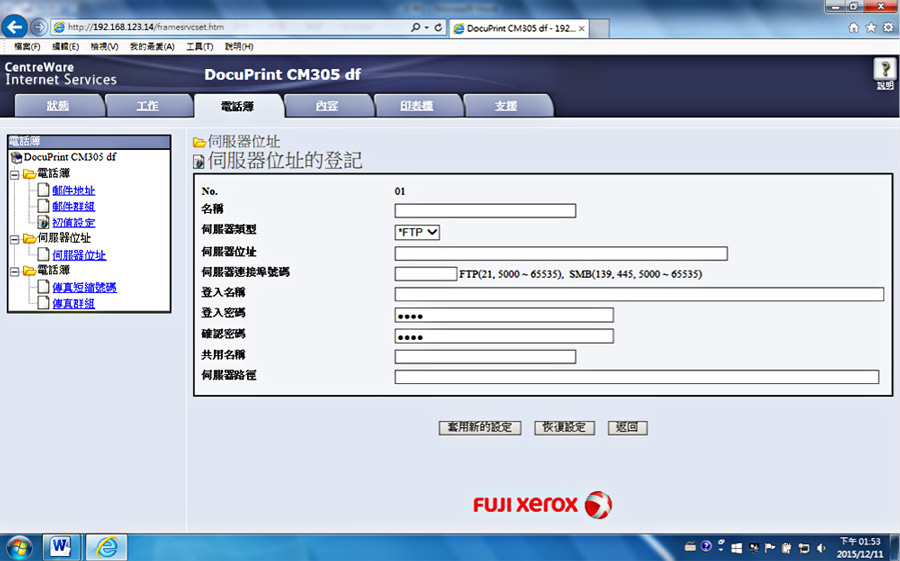Open the 檢視(V) menu
The width and height of the screenshot is (900, 561).
104,47
